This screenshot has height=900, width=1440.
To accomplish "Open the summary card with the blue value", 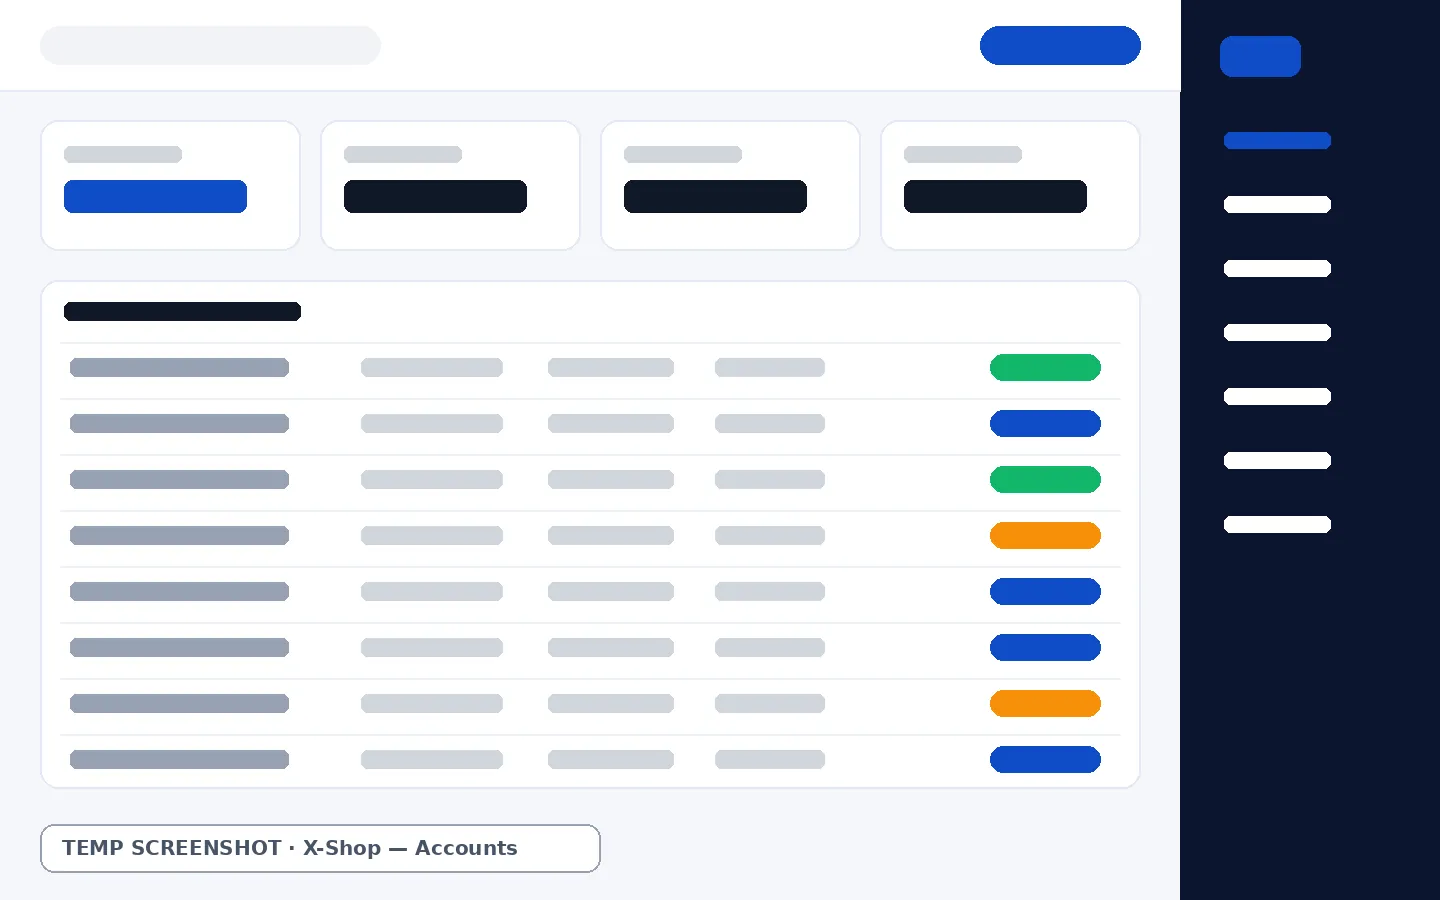I will (170, 186).
